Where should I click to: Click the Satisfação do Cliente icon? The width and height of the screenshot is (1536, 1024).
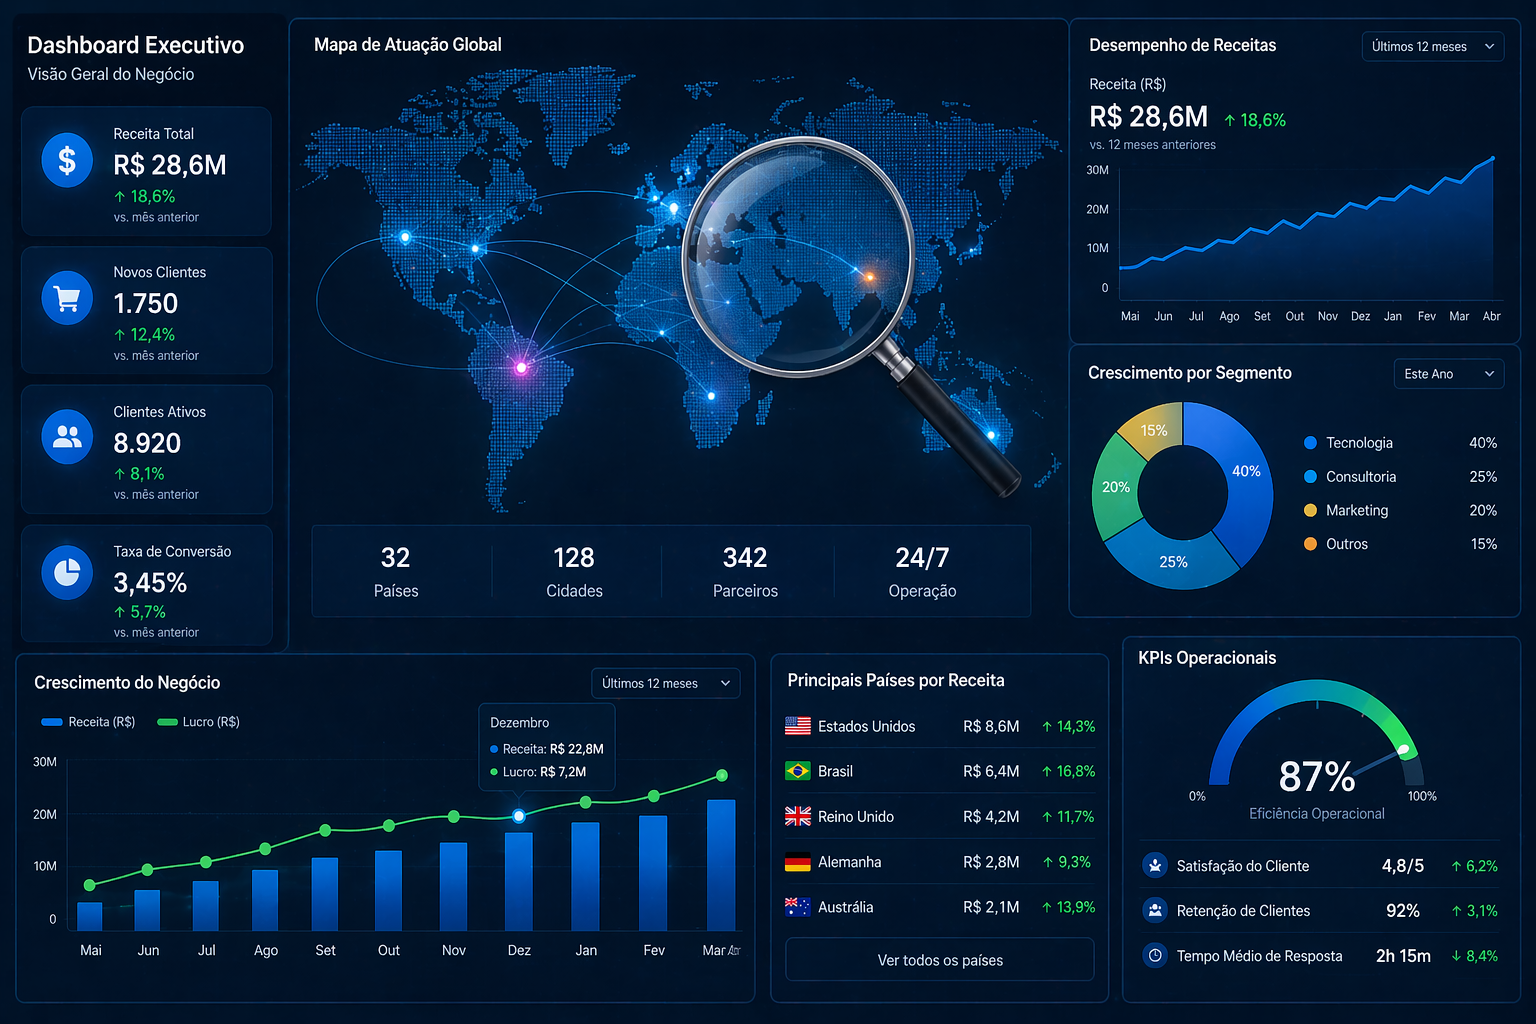pyautogui.click(x=1155, y=866)
